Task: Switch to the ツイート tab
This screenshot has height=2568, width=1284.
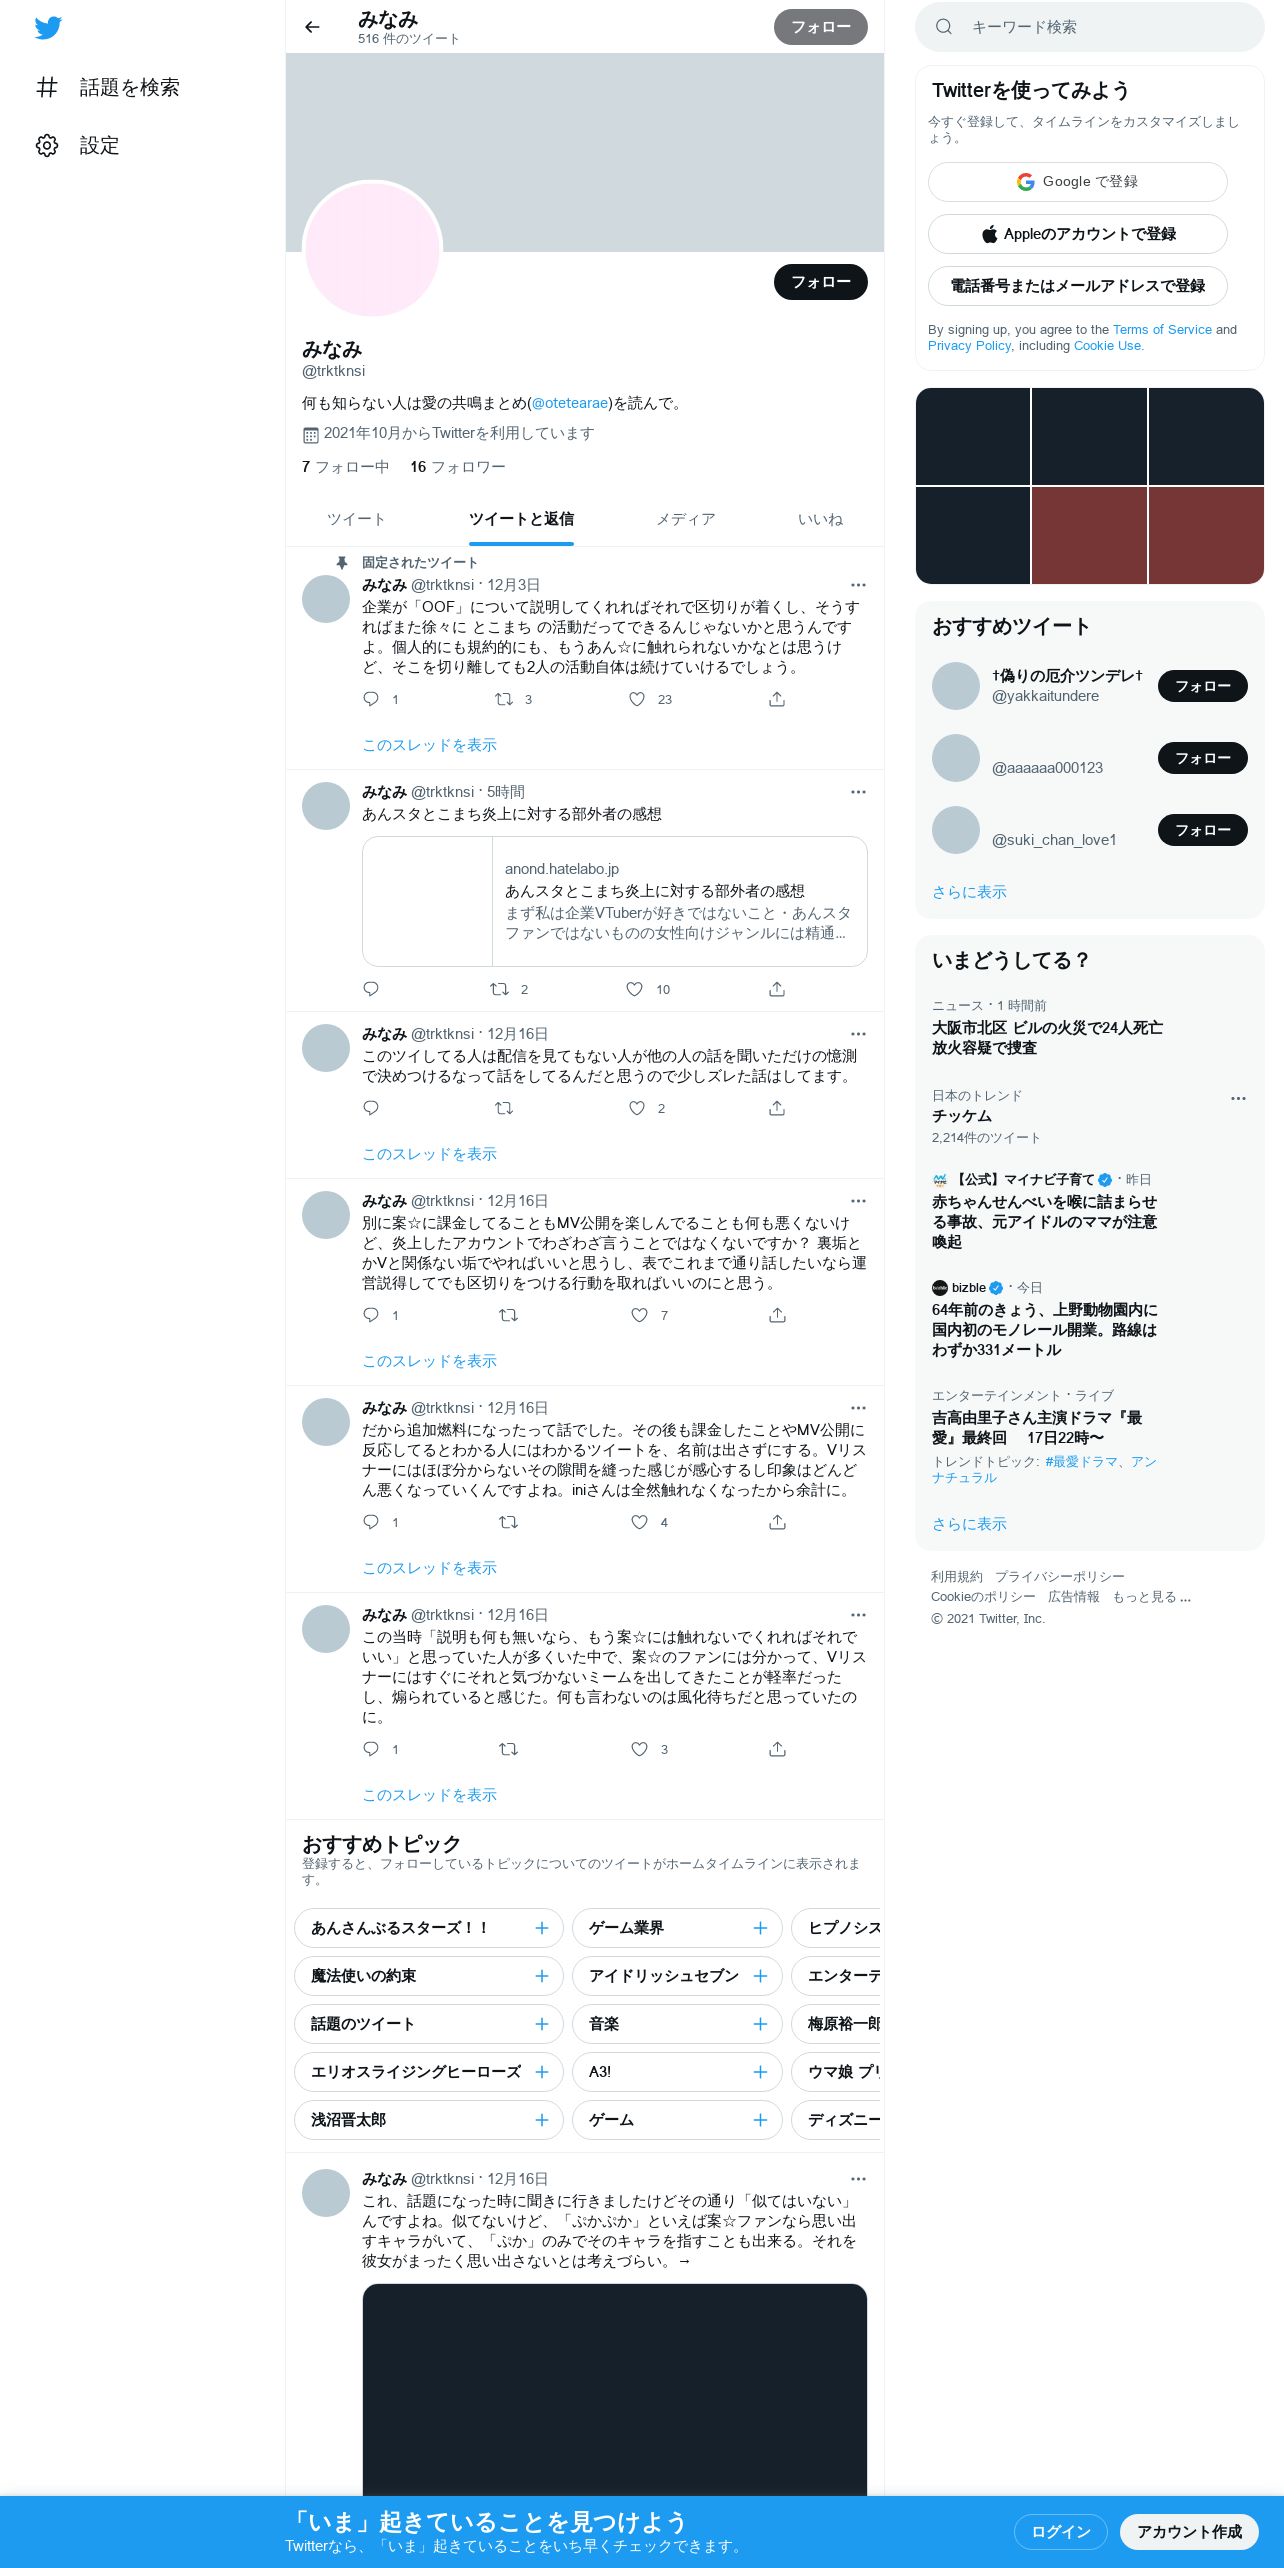Action: pos(356,519)
